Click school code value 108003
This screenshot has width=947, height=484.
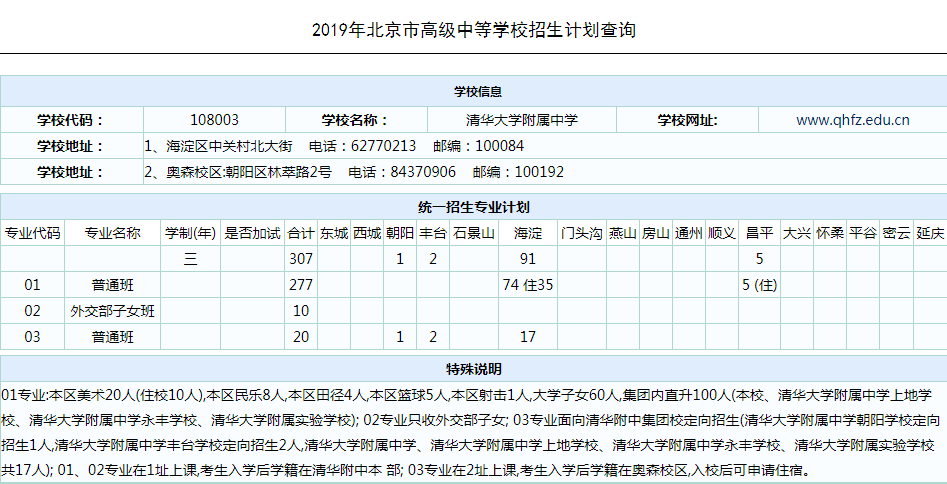(x=214, y=120)
